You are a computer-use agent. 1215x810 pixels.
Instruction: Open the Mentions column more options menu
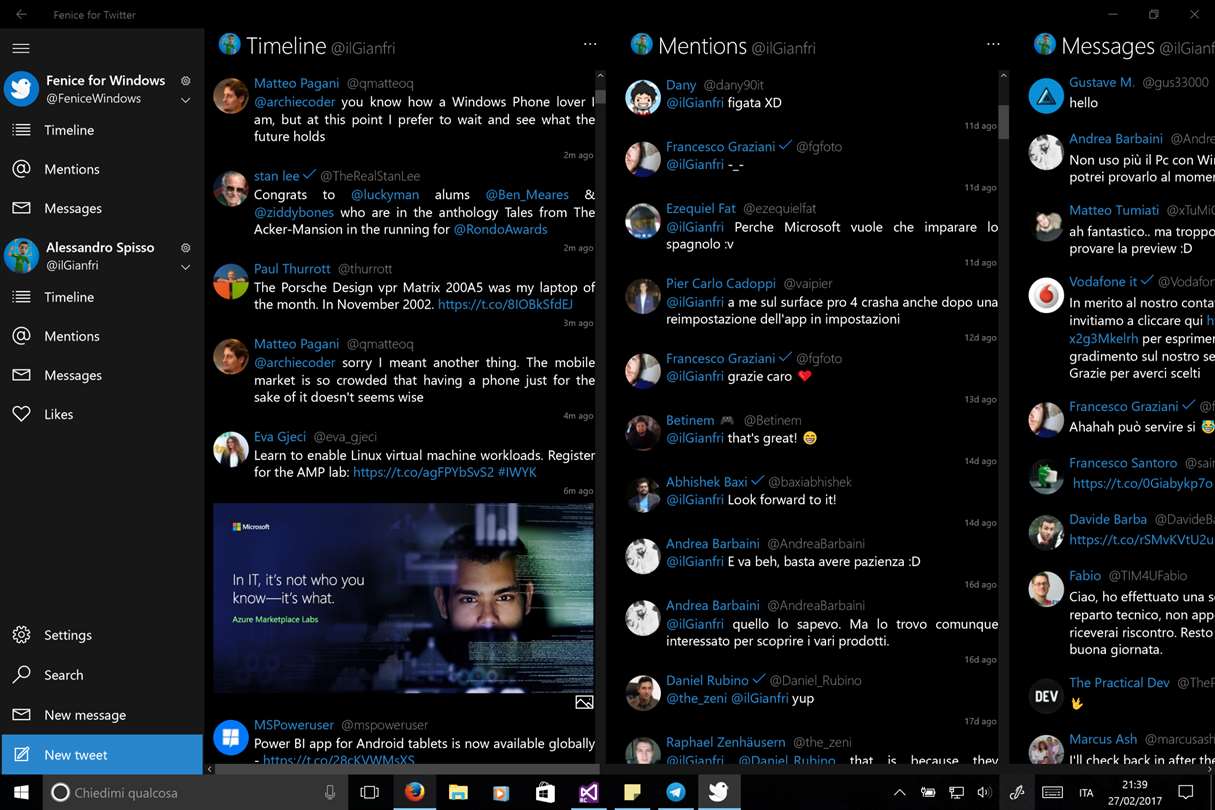click(993, 45)
